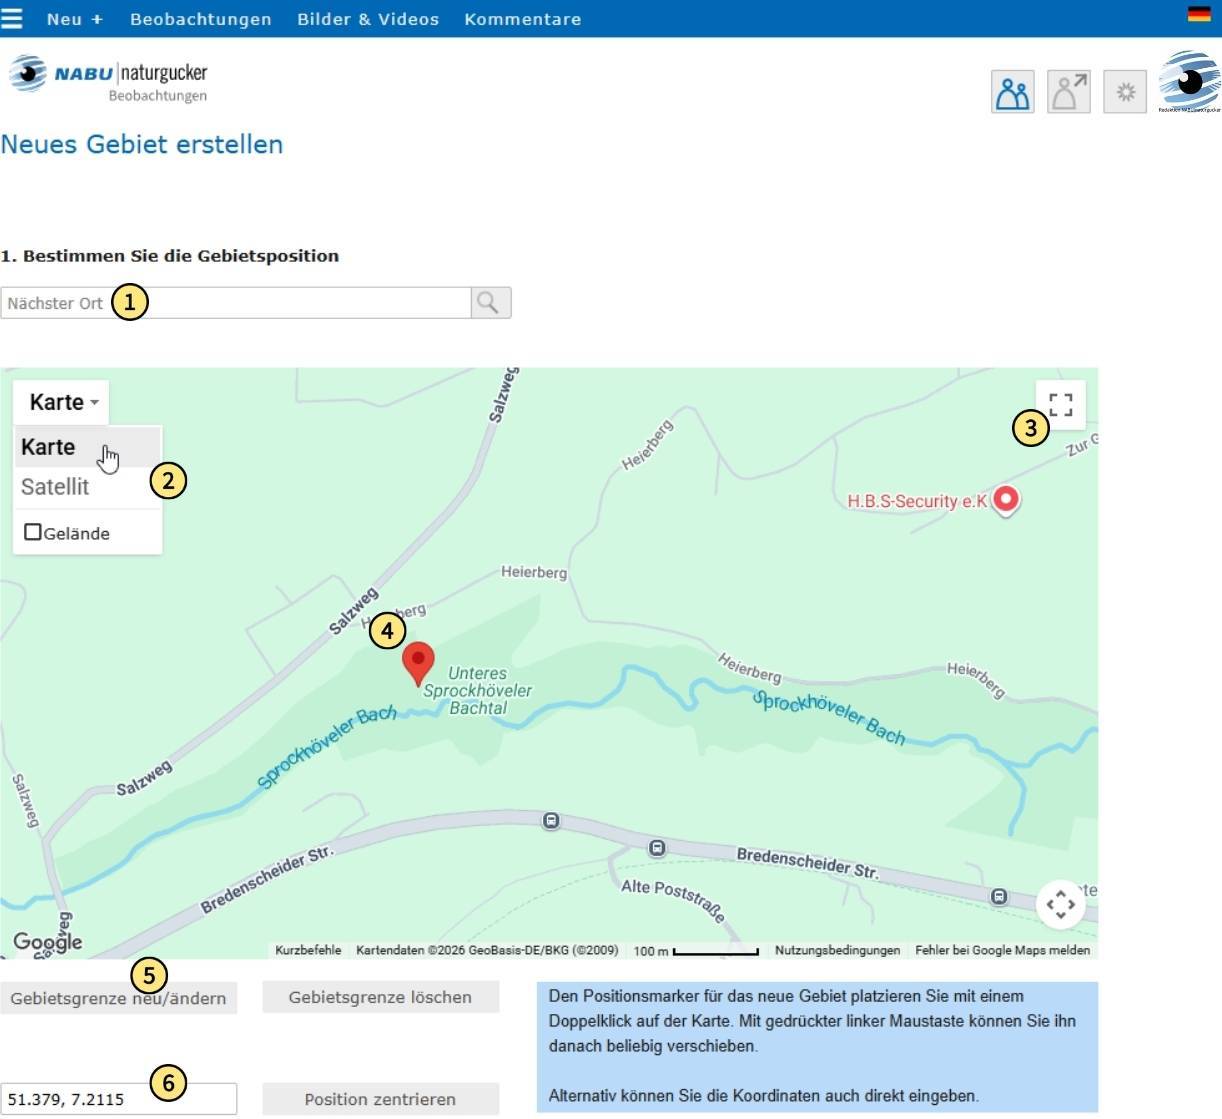1222x1119 pixels.
Task: Click the H.B.S-Security place pin
Action: [x=1006, y=499]
